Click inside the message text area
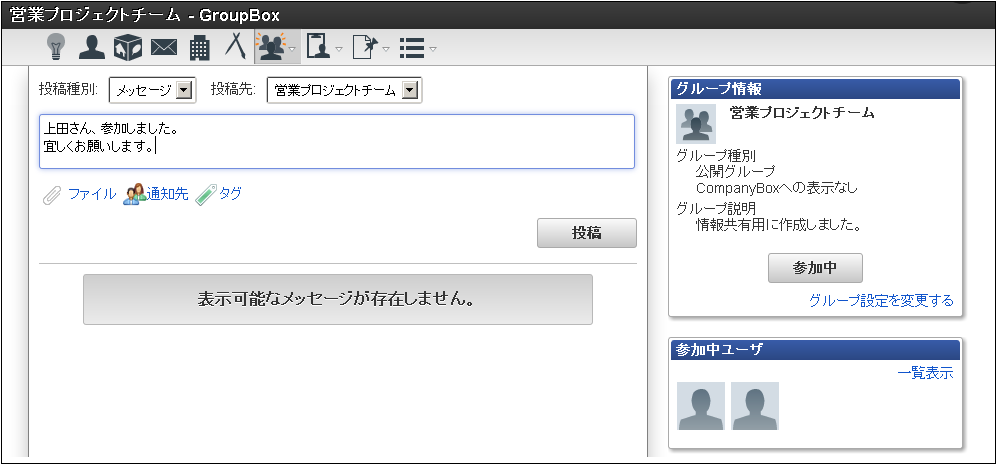The height and width of the screenshot is (466, 1002). tap(336, 141)
